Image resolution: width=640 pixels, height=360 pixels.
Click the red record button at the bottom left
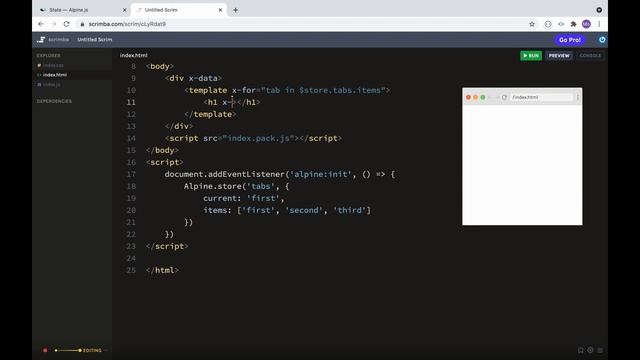click(x=45, y=350)
